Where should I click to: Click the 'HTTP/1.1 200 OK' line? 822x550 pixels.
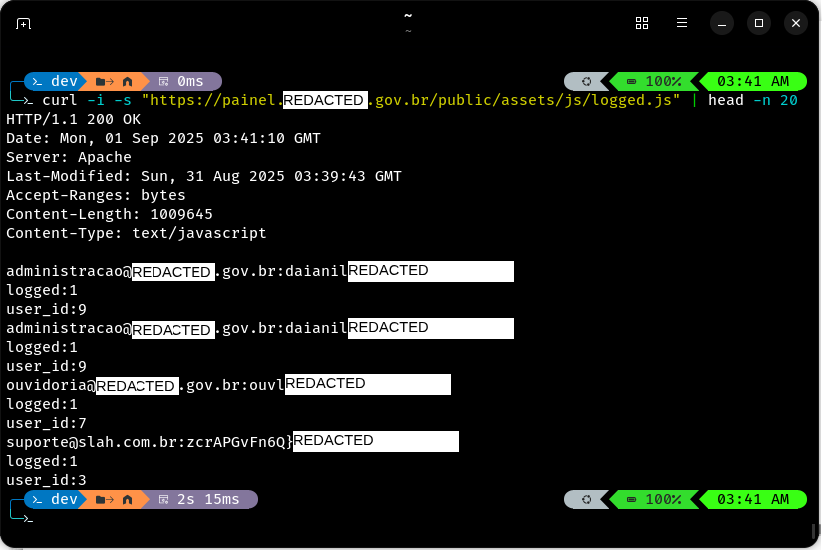click(73, 120)
